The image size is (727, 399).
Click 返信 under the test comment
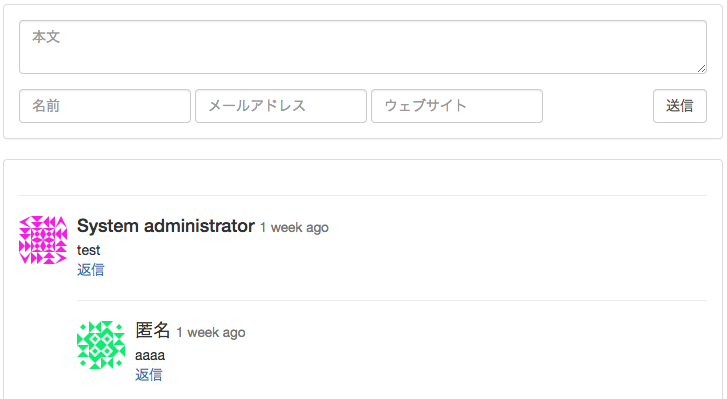pyautogui.click(x=91, y=270)
